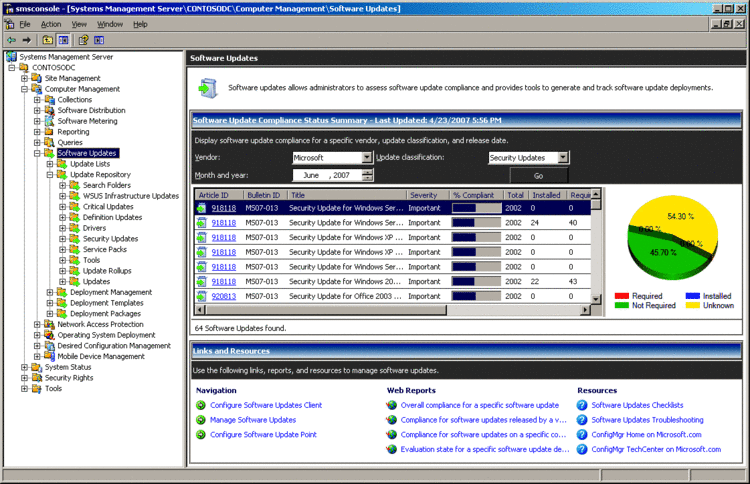Open the Update classification dropdown
Screen dimensions: 750x484
(563, 157)
